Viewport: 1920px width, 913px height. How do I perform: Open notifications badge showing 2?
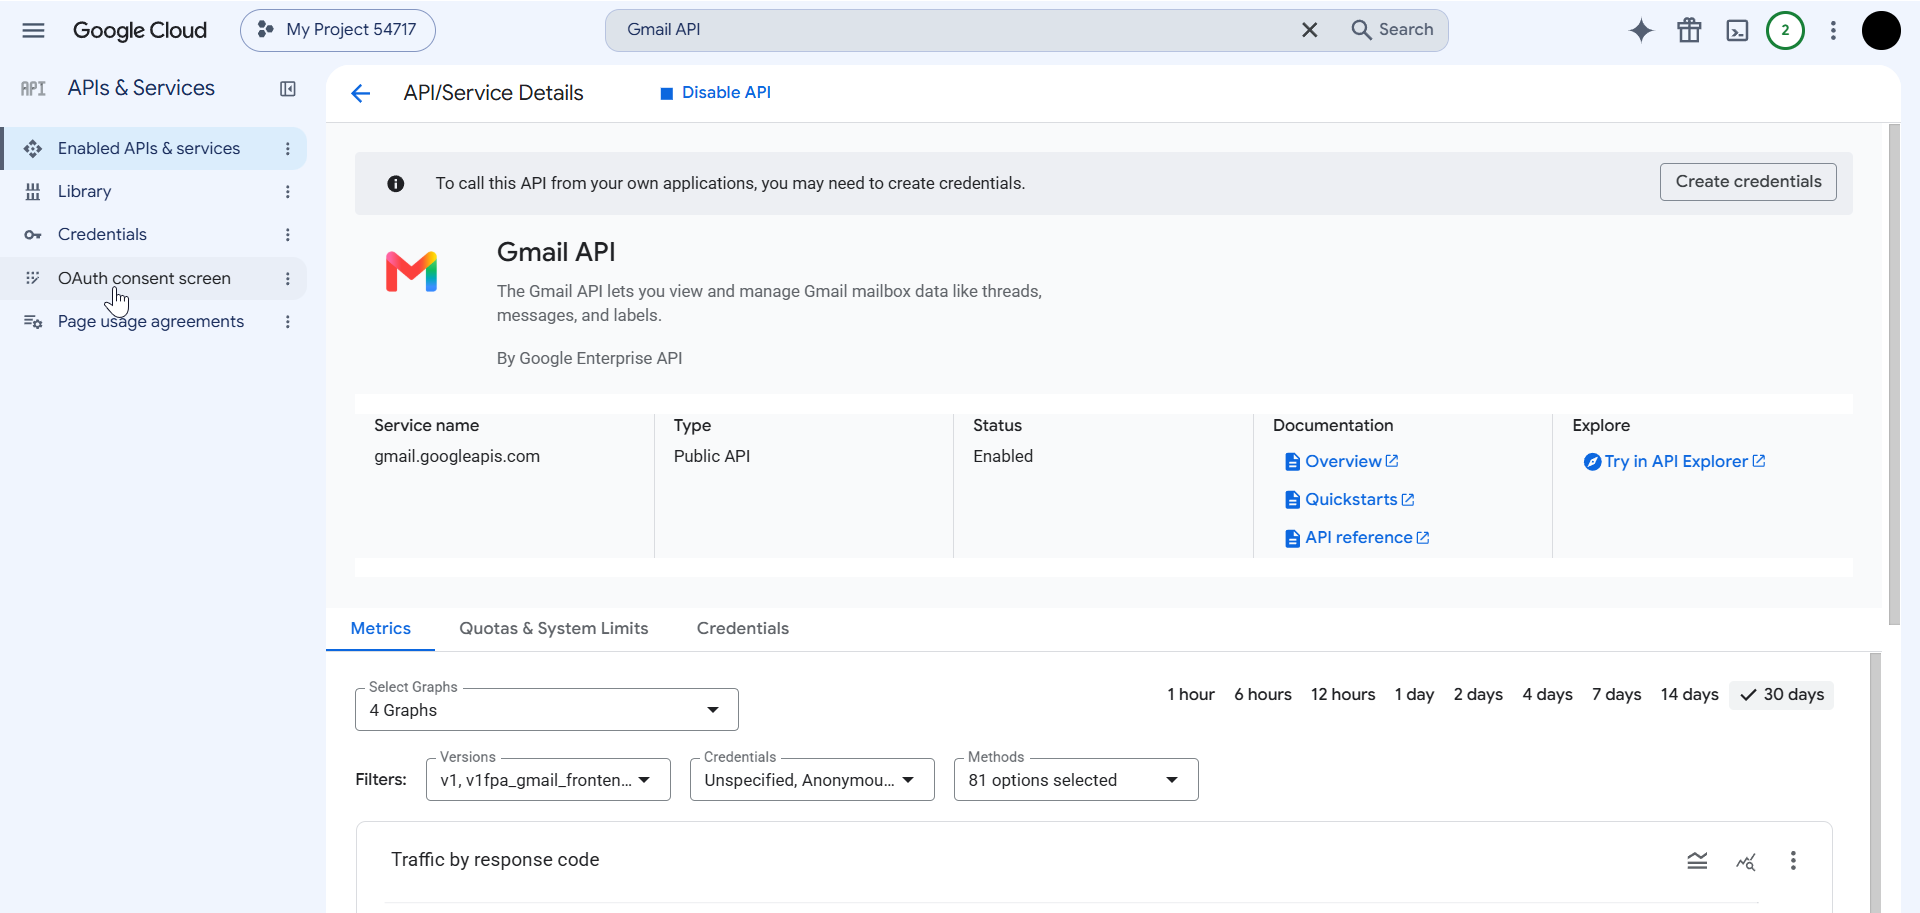1785,30
